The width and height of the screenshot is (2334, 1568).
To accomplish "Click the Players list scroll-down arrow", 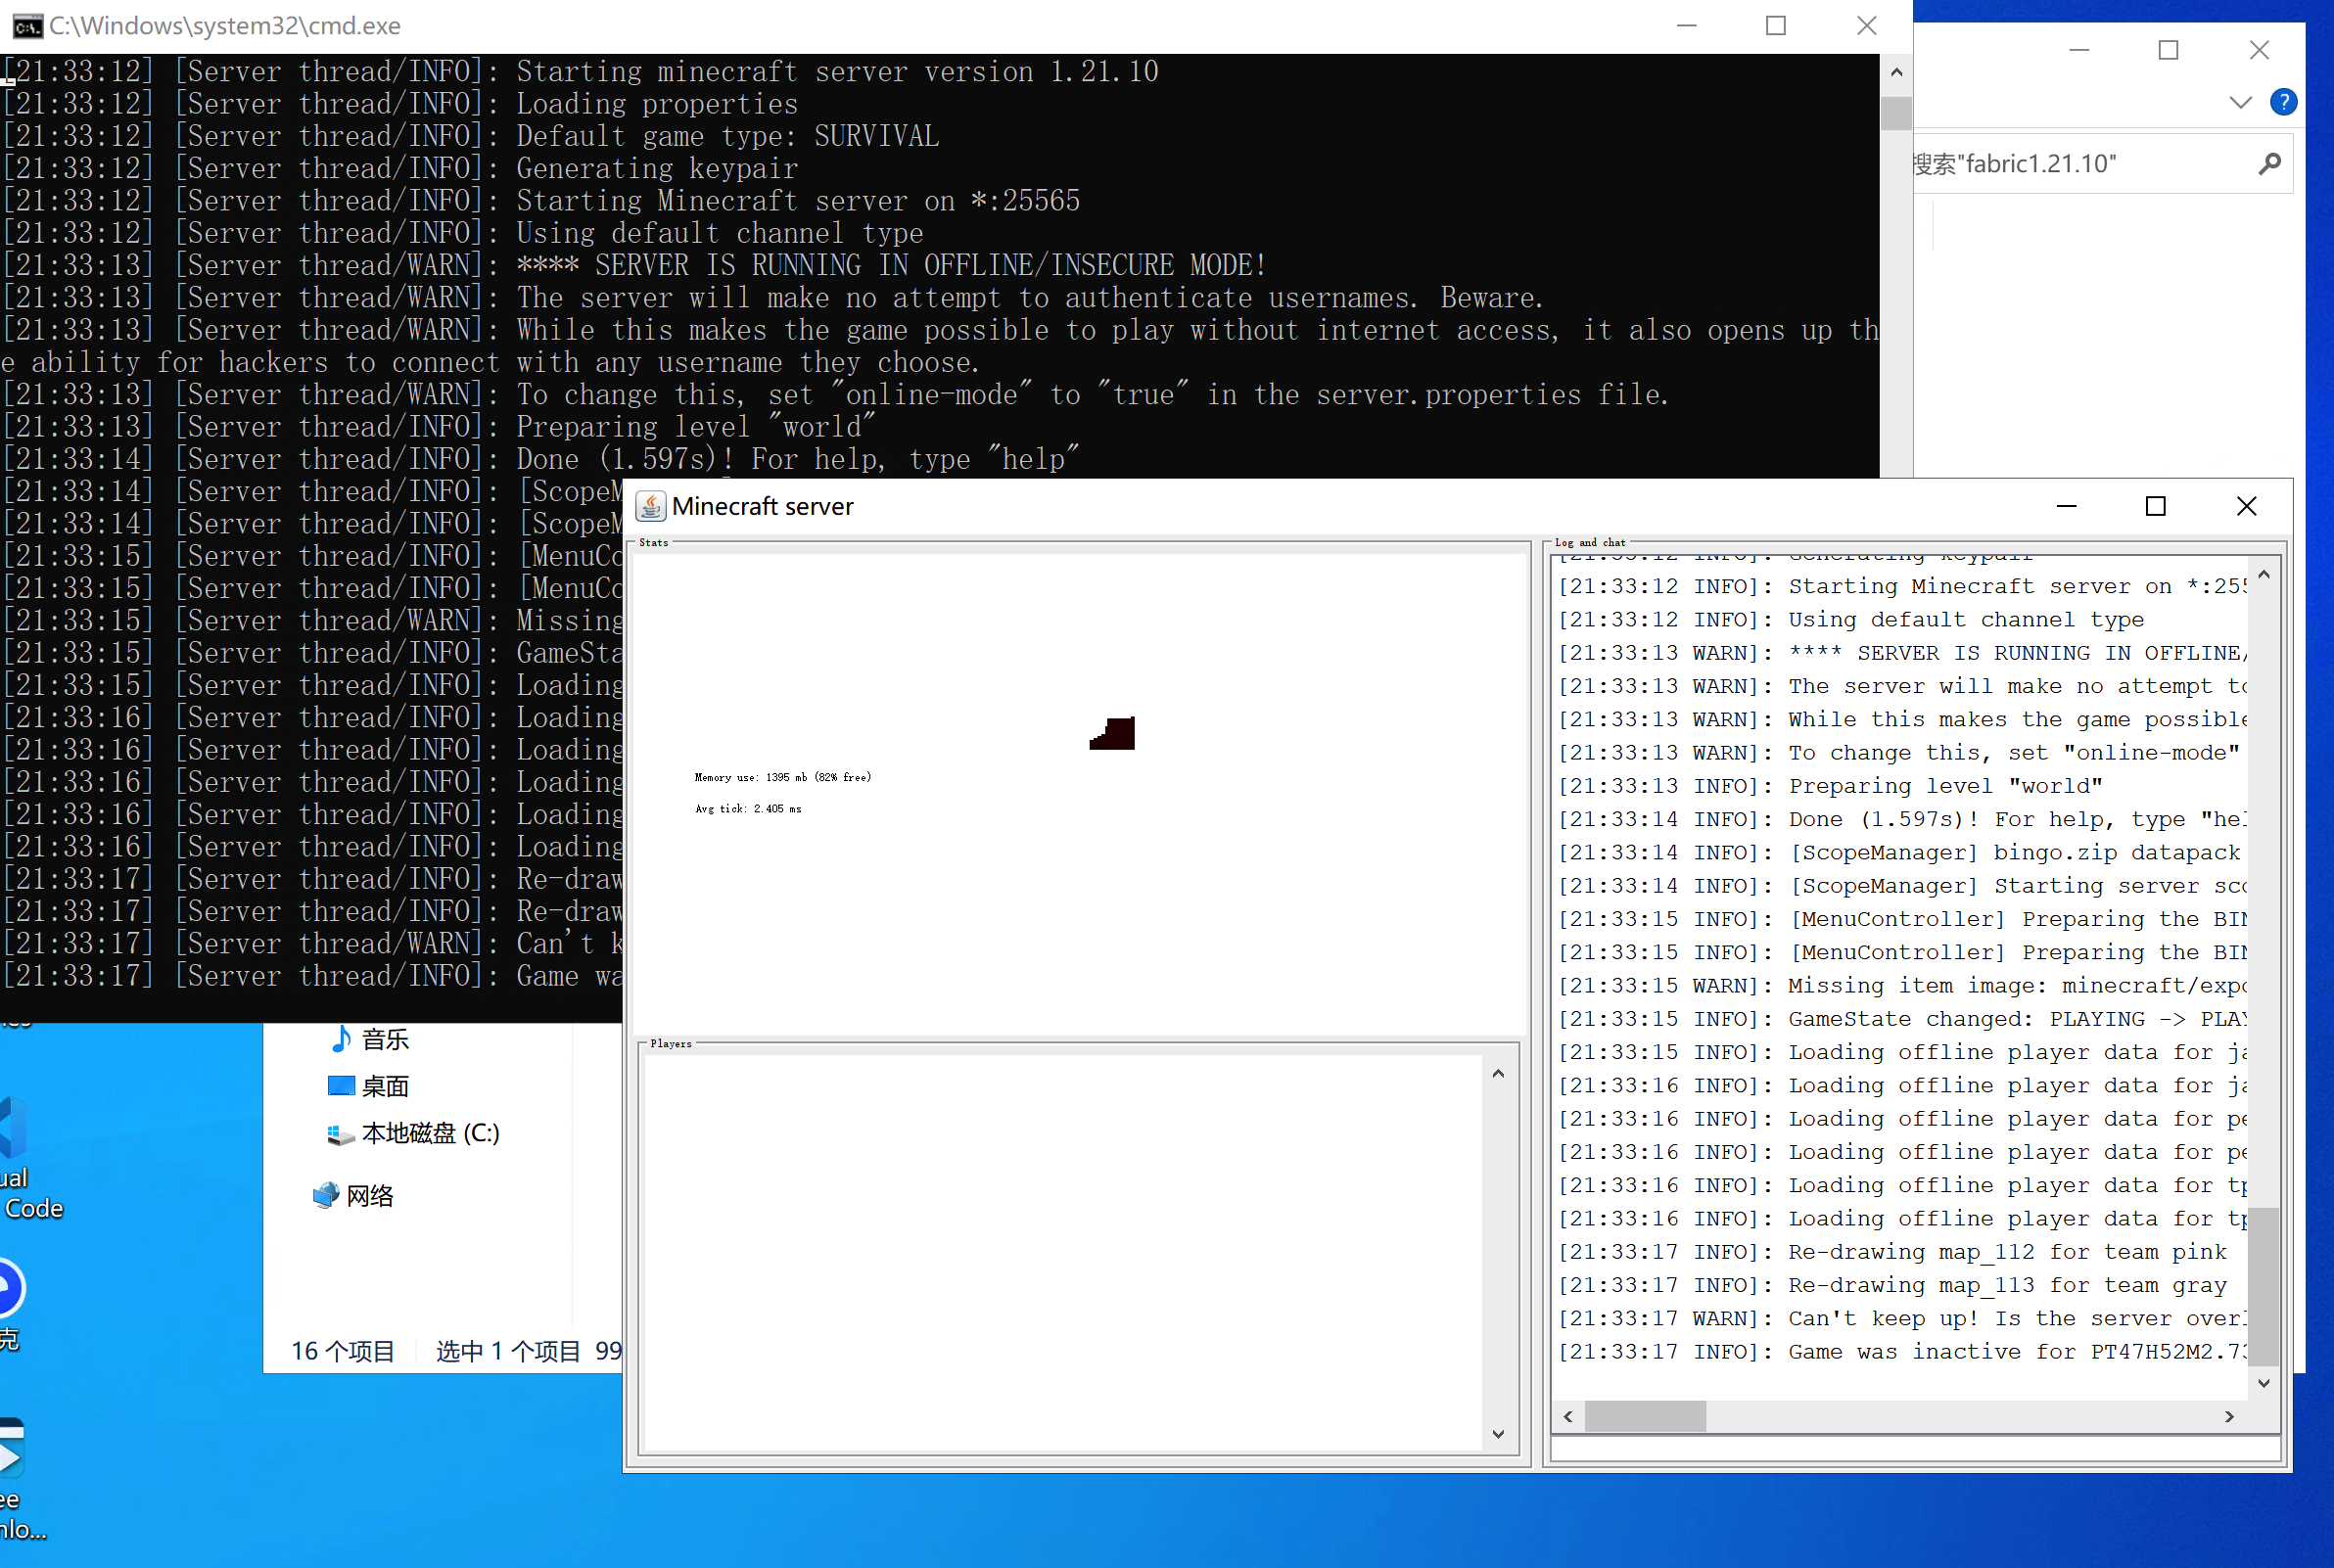I will tap(1498, 1434).
